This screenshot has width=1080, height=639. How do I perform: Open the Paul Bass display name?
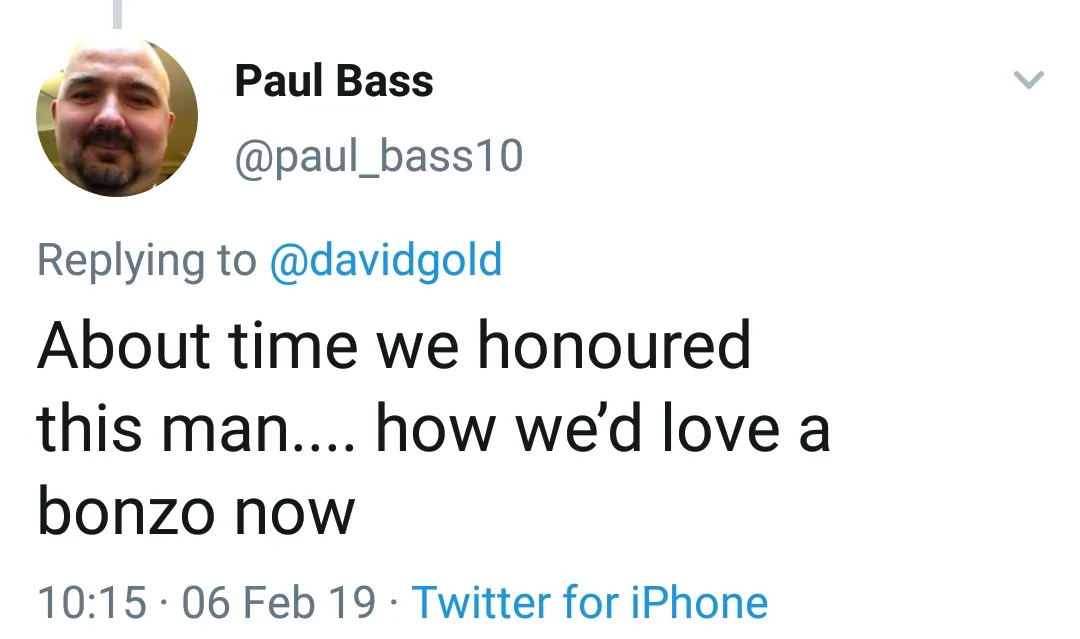[334, 81]
